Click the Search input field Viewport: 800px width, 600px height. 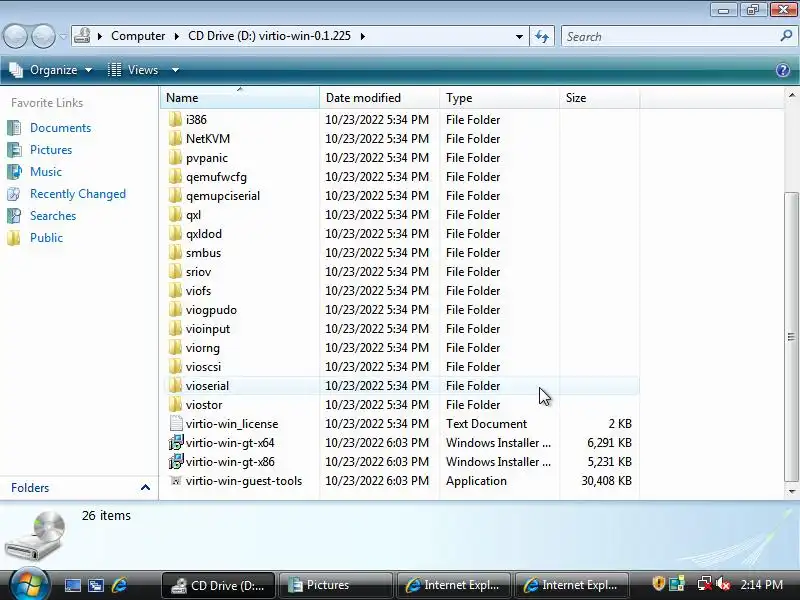671,37
